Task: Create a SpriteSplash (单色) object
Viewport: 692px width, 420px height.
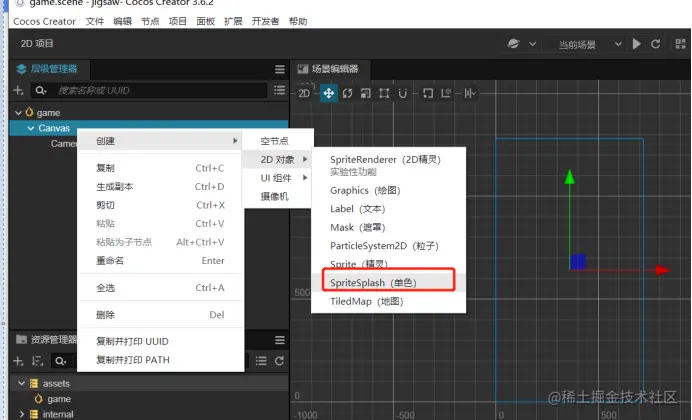Action: coord(388,283)
